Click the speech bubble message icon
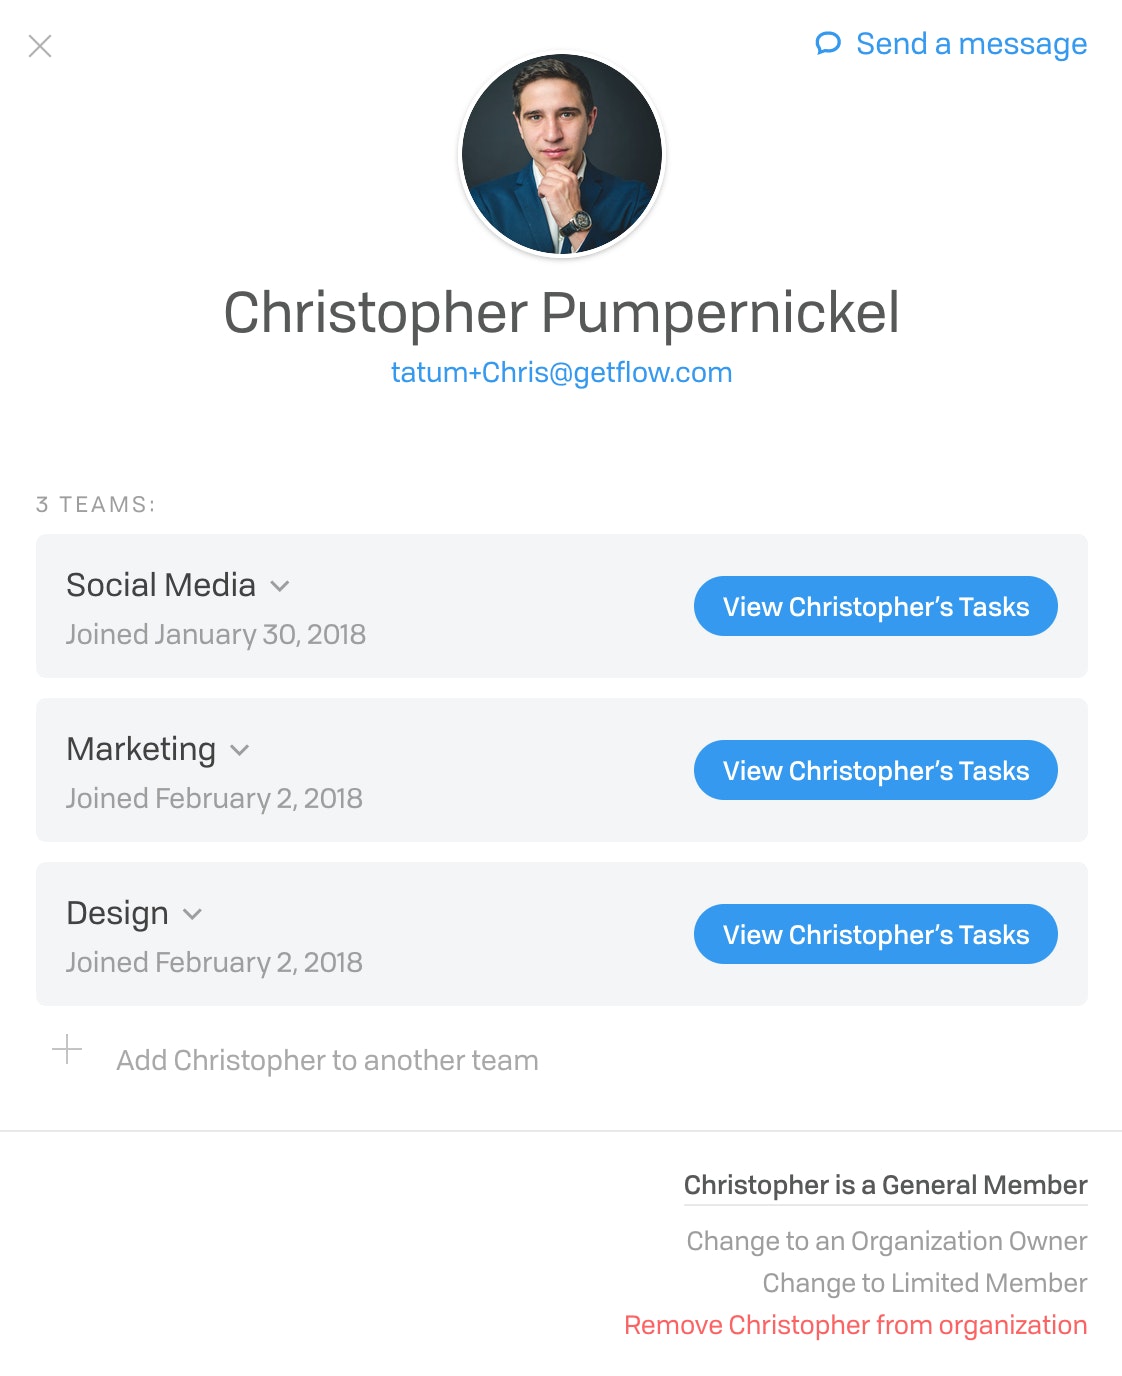The width and height of the screenshot is (1122, 1376). [828, 44]
